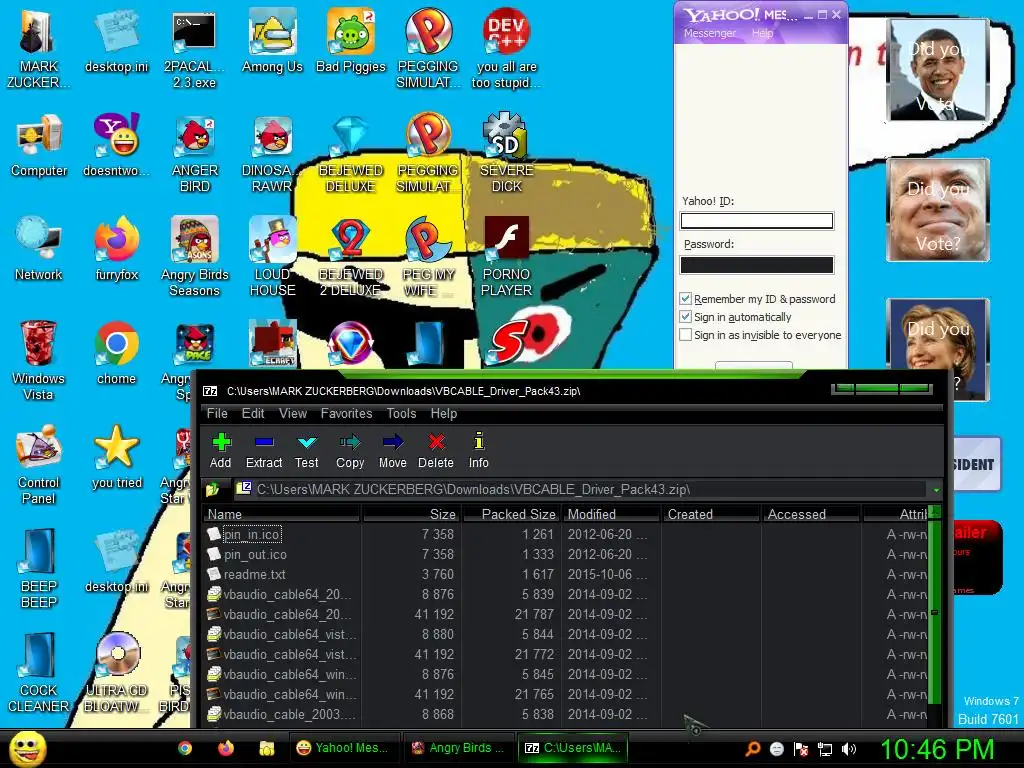1024x768 pixels.
Task: Switch to Angry Birds taskbar button
Action: 457,748
